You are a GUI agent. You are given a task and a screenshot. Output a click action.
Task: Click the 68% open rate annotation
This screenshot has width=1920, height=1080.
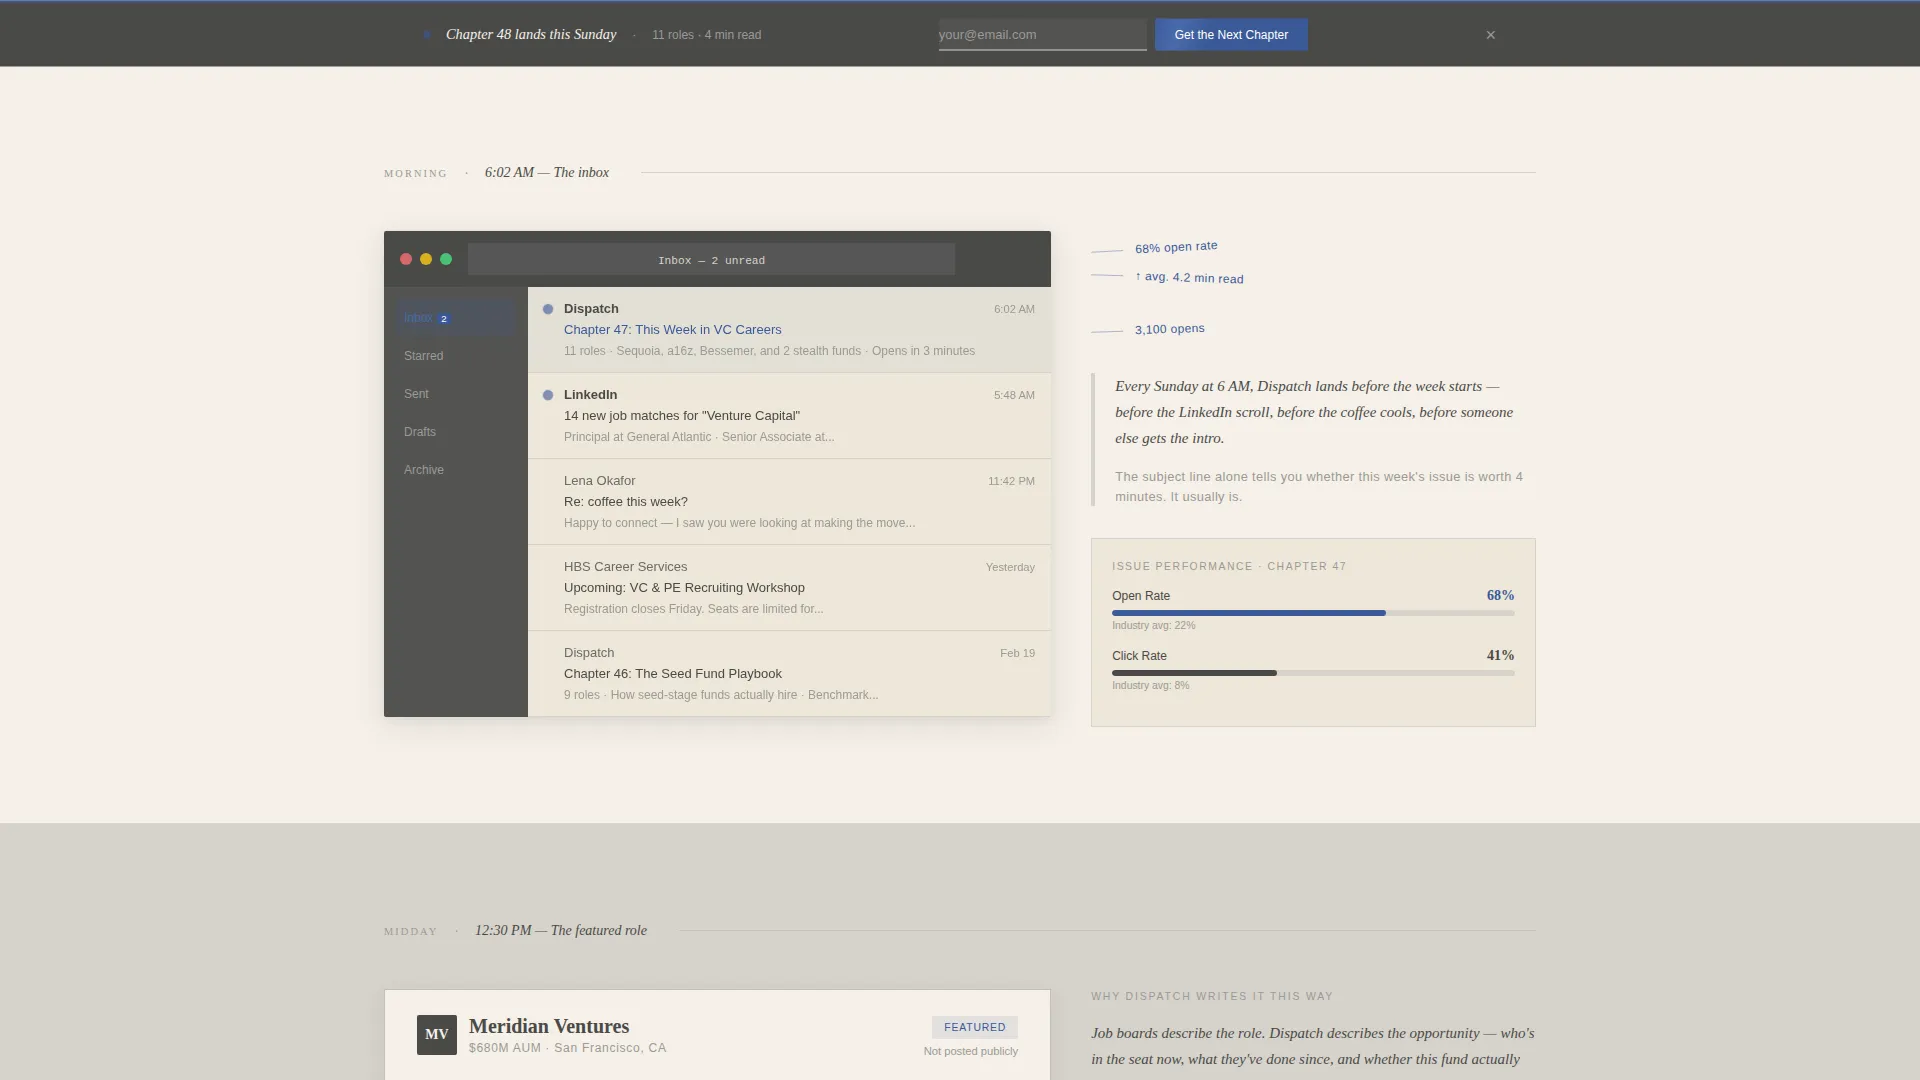click(1176, 247)
